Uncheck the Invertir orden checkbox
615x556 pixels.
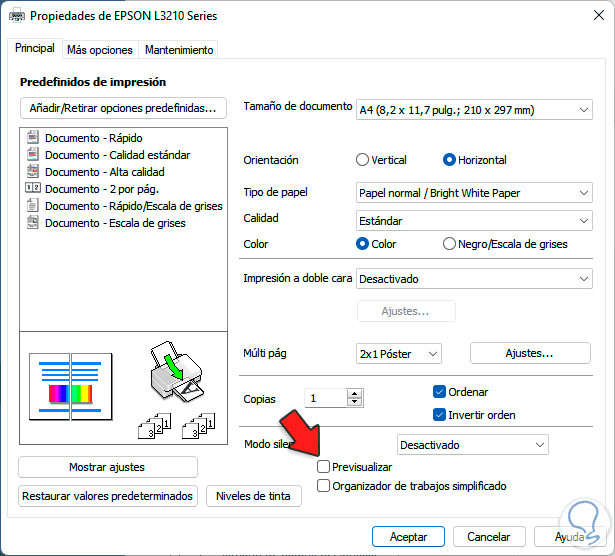(x=439, y=415)
